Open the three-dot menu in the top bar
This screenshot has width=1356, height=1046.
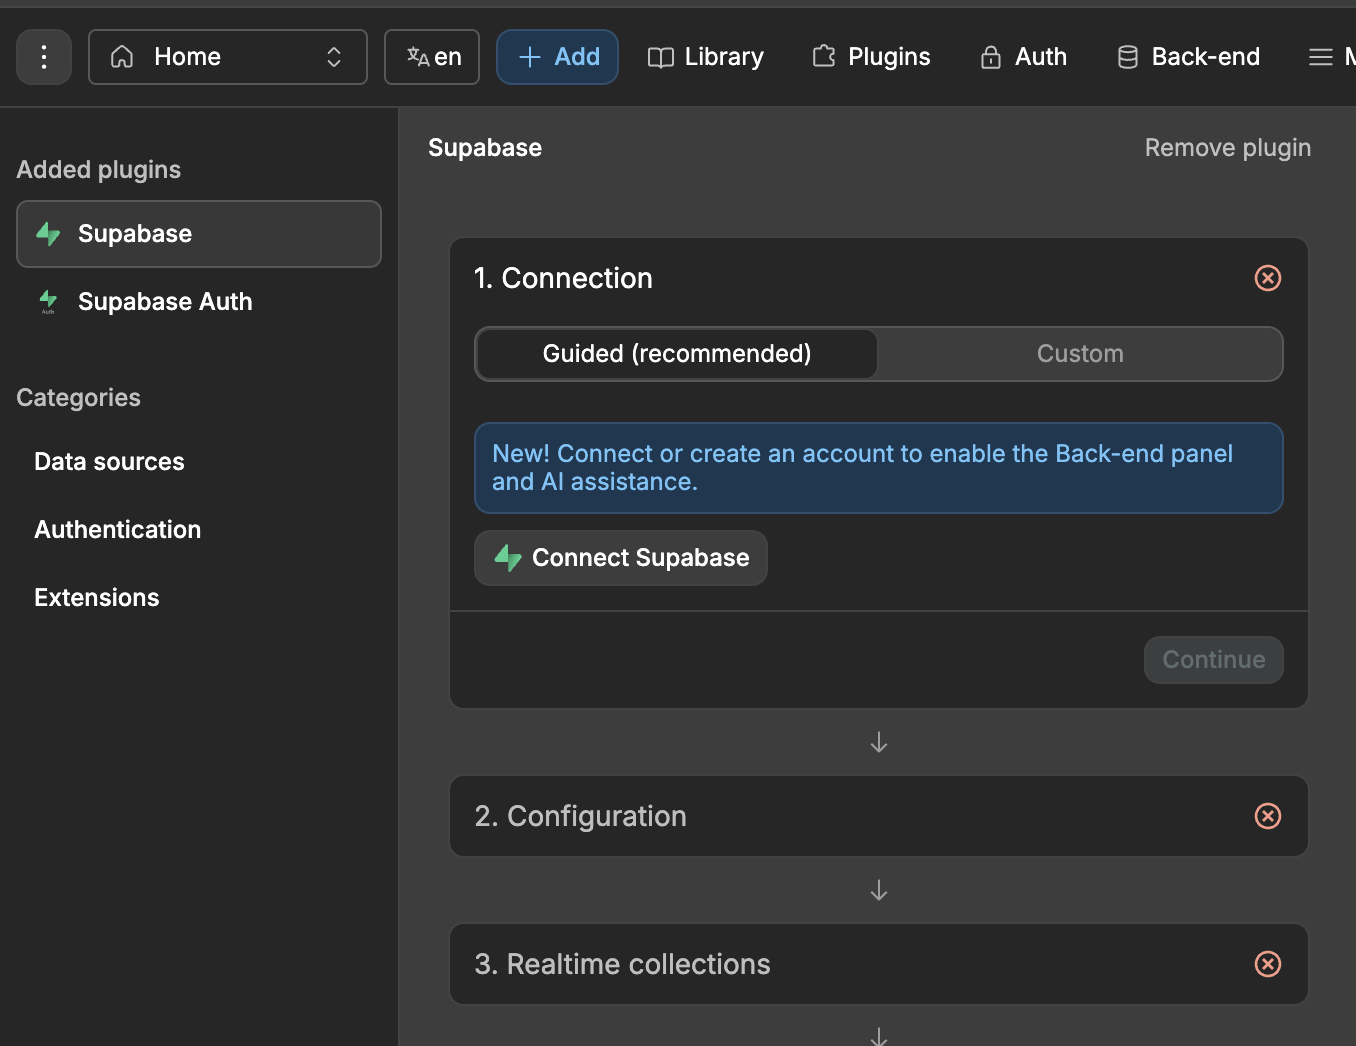(44, 57)
